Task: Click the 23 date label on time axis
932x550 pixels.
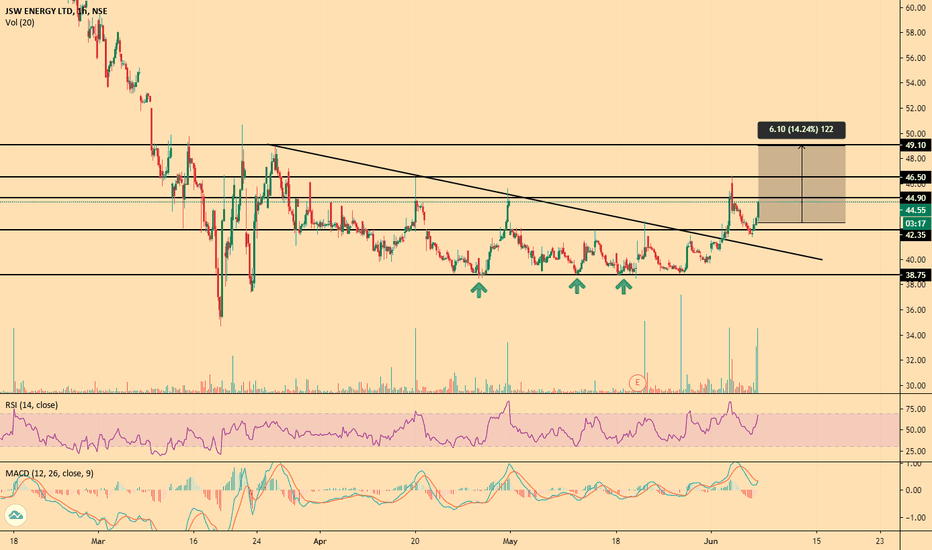Action: [880, 541]
